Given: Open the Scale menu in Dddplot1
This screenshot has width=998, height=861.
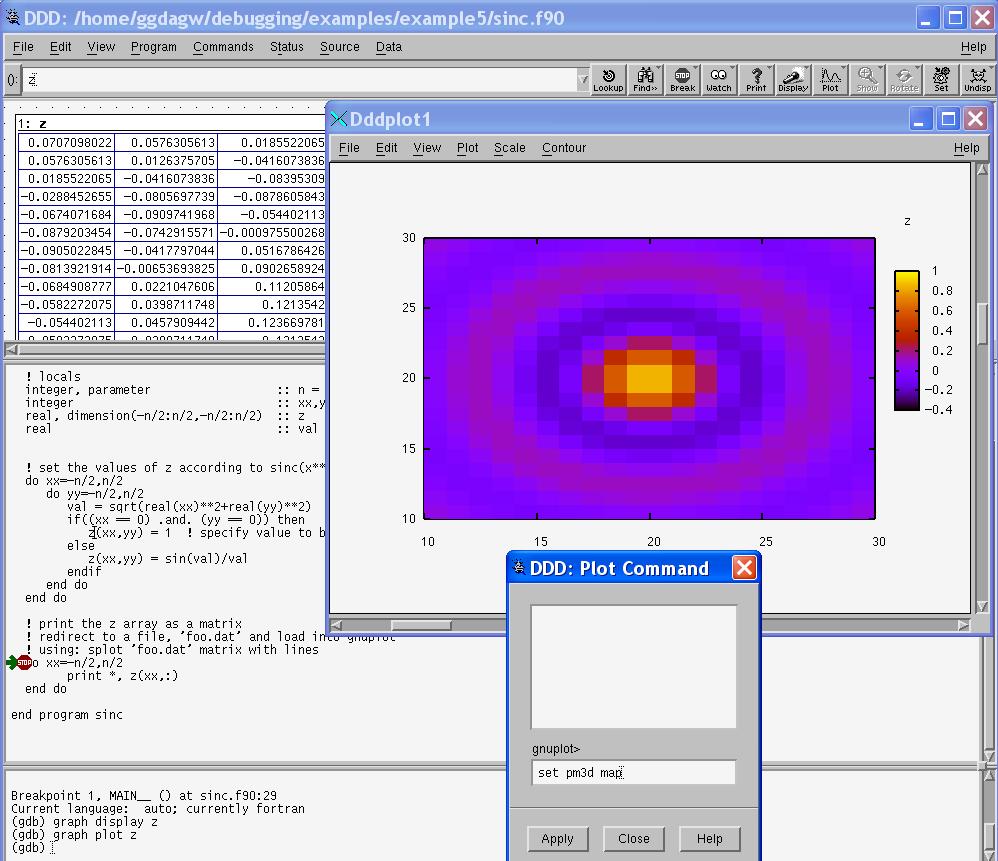Looking at the screenshot, I should click(509, 148).
